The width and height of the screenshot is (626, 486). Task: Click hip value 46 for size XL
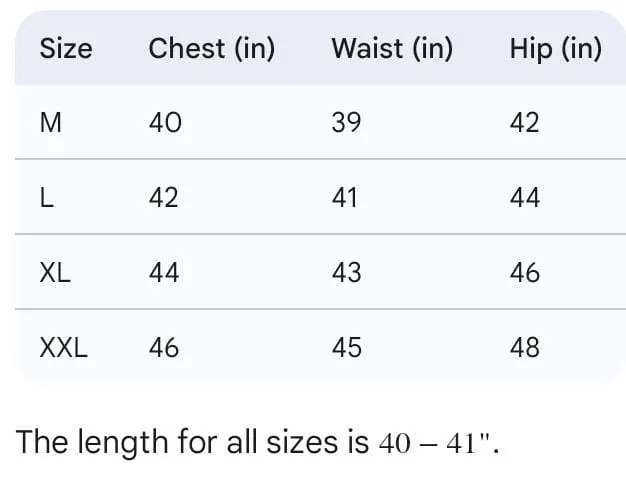(x=524, y=272)
